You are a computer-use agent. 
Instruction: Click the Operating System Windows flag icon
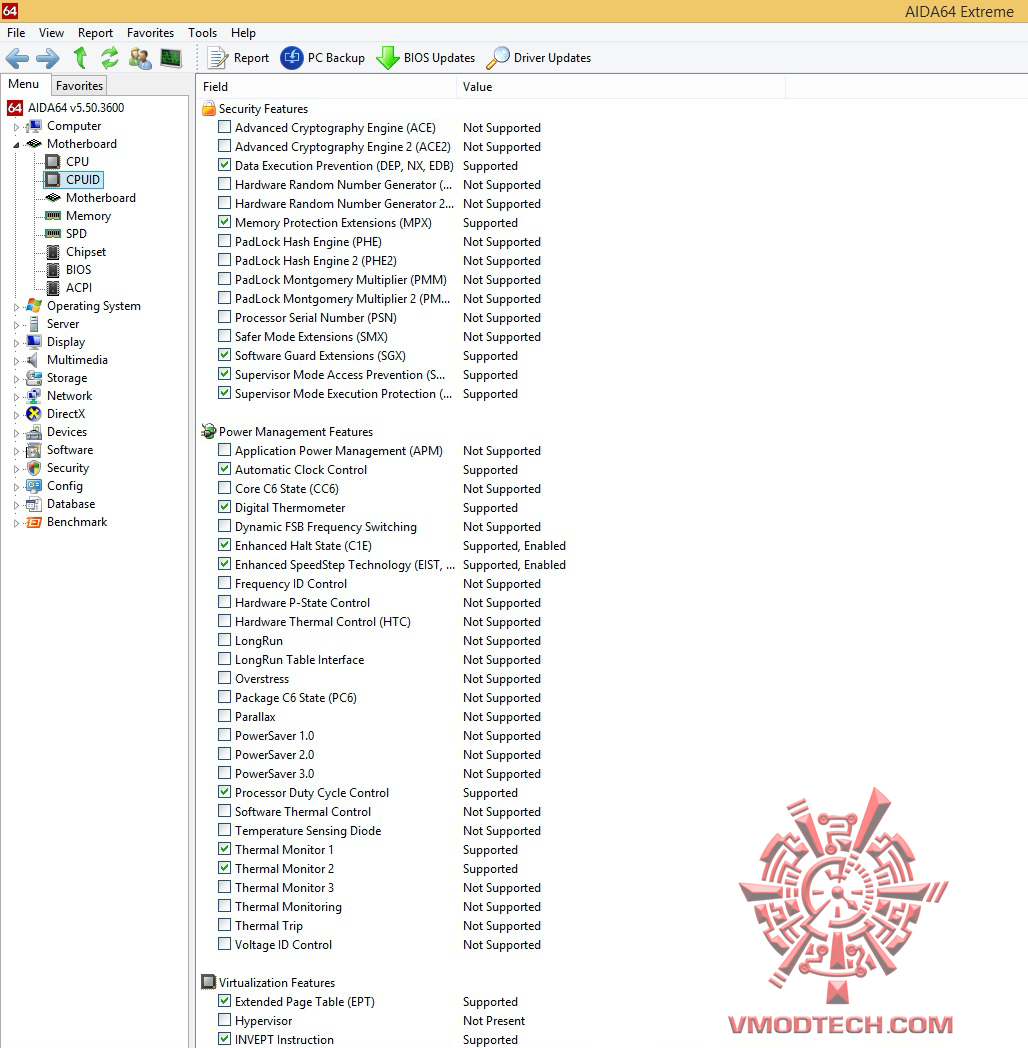click(33, 306)
